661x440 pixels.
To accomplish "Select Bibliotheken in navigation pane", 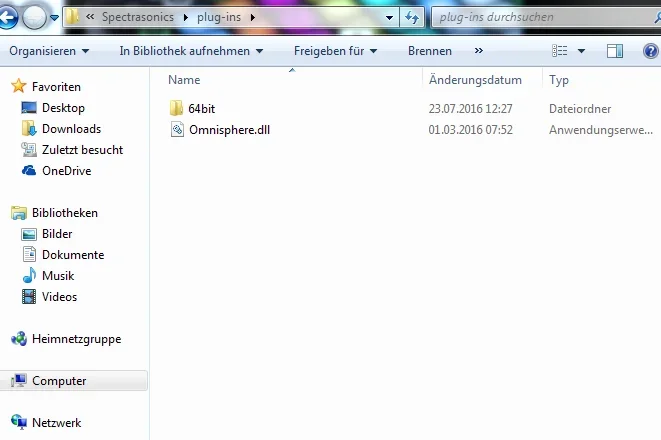I will point(64,213).
